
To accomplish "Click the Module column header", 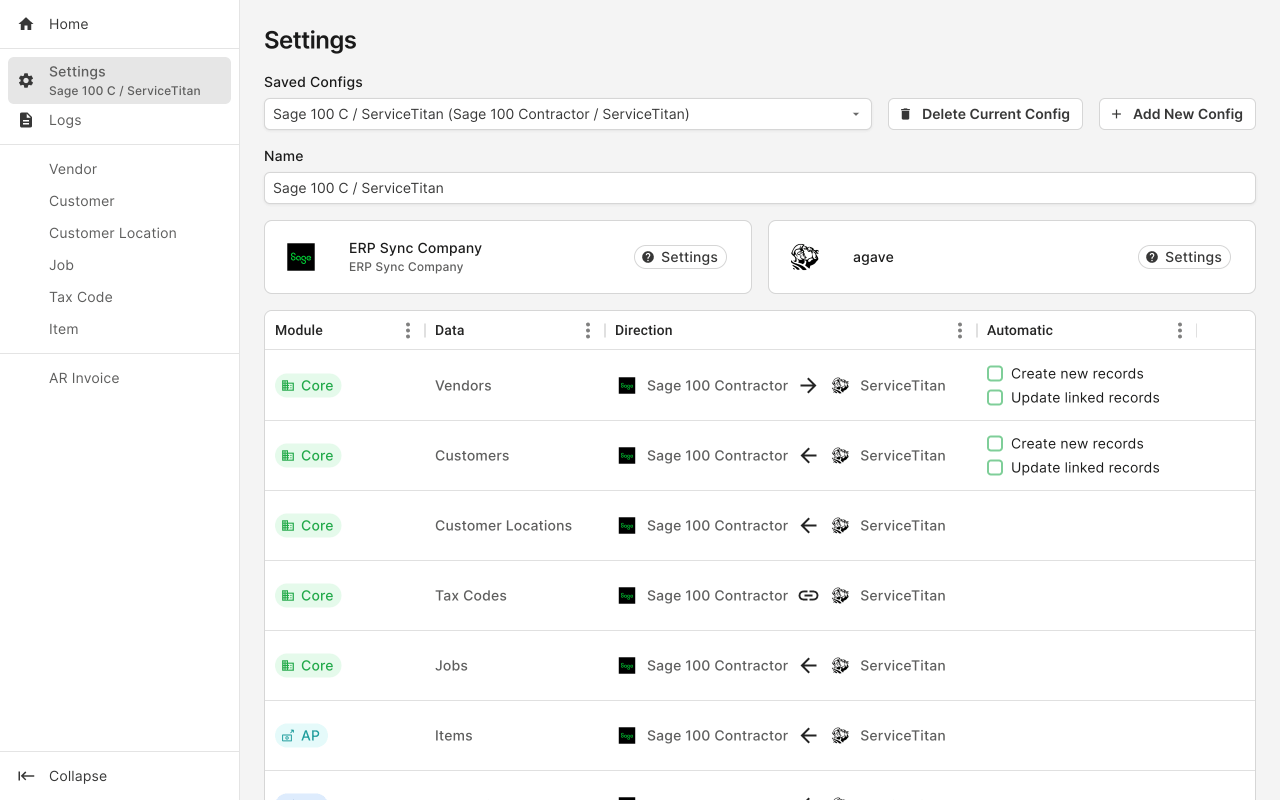I will tap(345, 330).
